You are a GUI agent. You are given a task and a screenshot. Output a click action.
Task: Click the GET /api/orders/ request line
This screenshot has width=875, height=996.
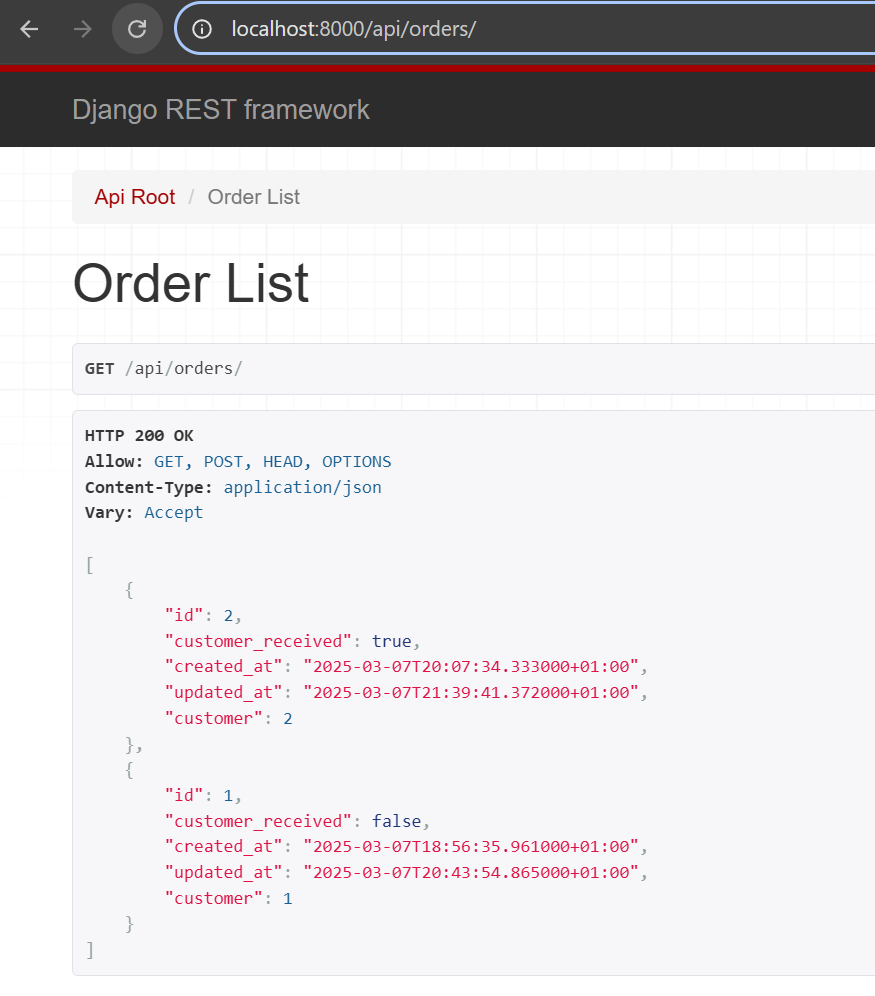click(163, 368)
